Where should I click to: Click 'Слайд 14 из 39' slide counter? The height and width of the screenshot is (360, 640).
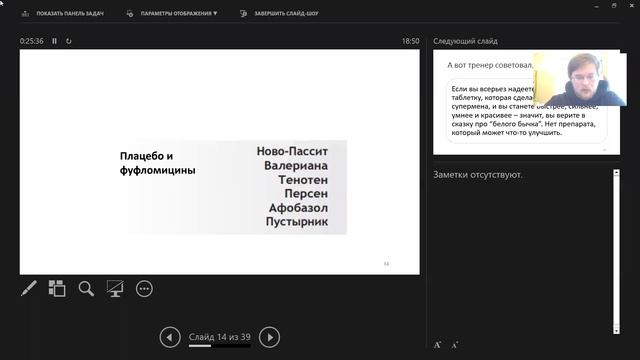coord(220,337)
